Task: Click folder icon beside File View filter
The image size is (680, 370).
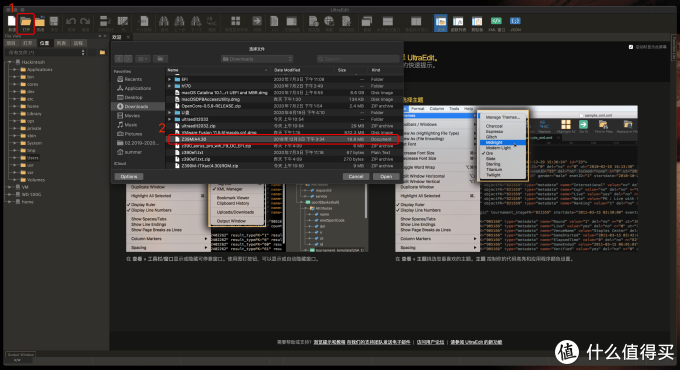Action: click(102, 52)
